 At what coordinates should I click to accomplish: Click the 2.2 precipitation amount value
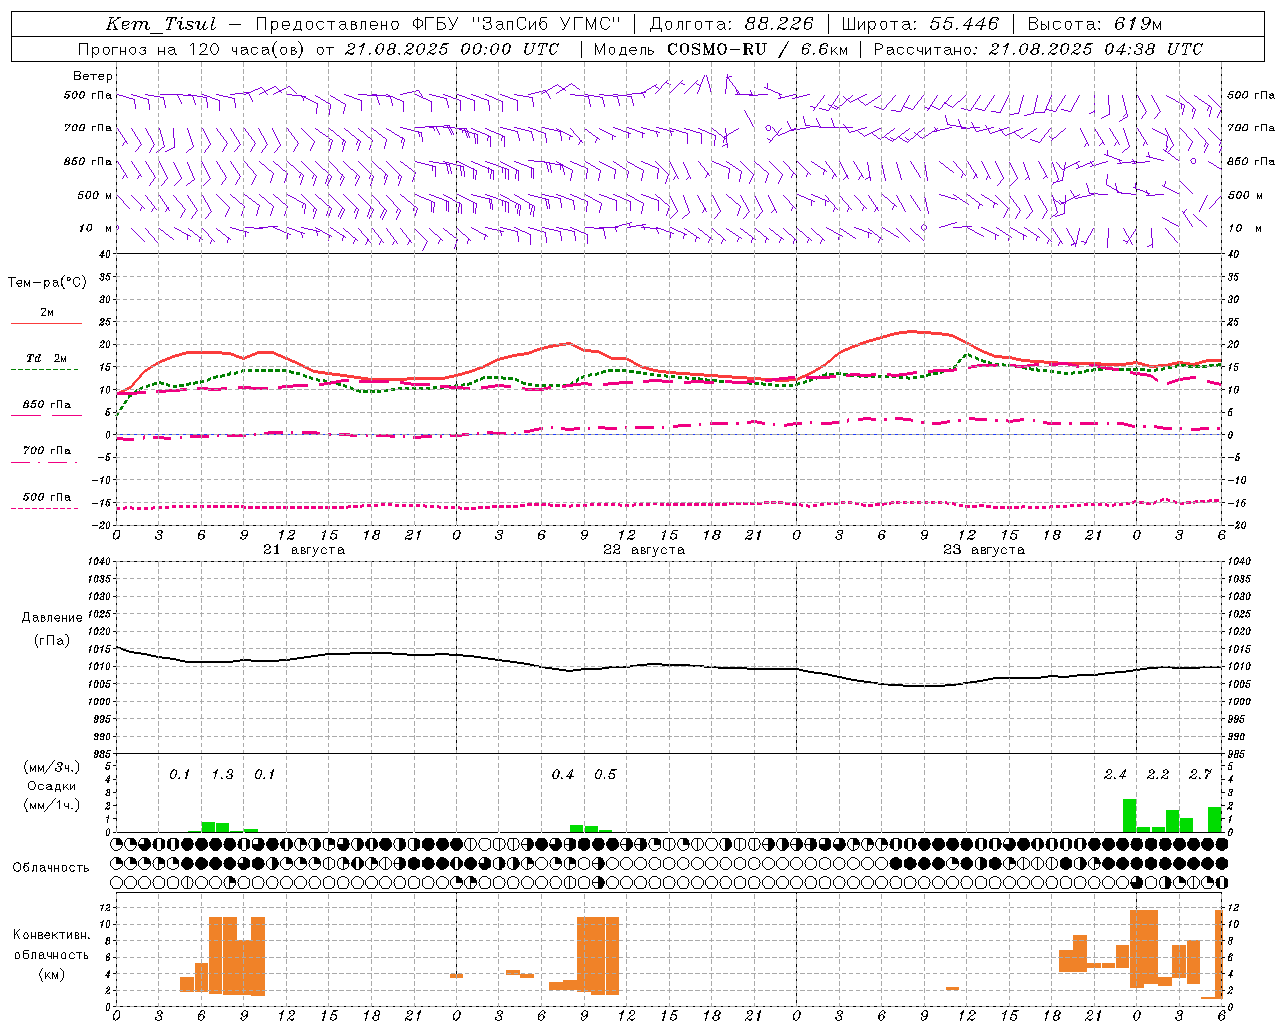(1158, 775)
